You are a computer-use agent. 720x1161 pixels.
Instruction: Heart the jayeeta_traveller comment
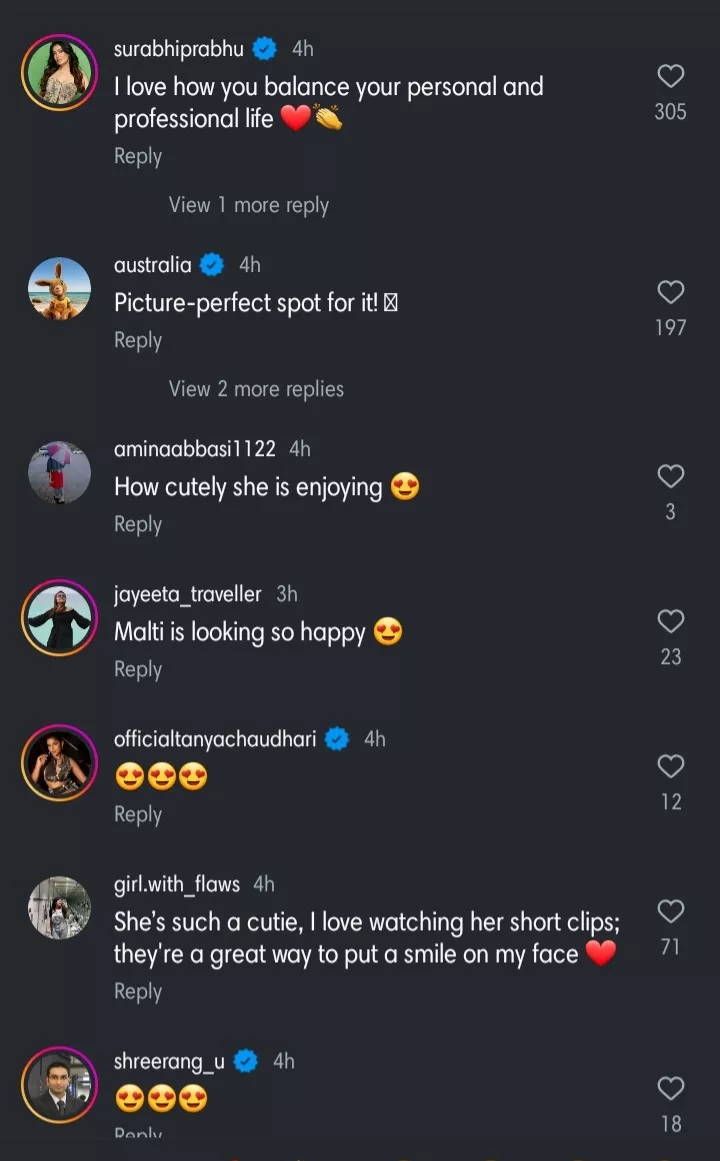670,622
